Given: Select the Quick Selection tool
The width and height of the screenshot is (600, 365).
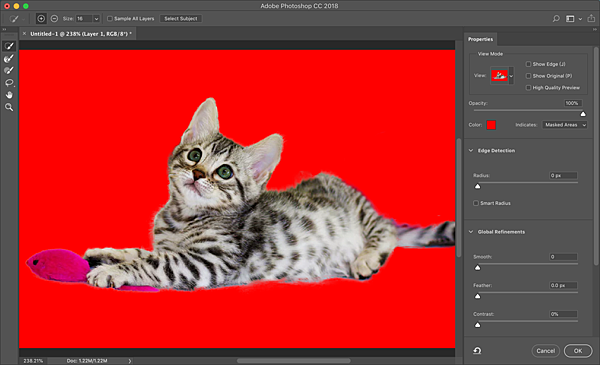Looking at the screenshot, I should pos(9,46).
